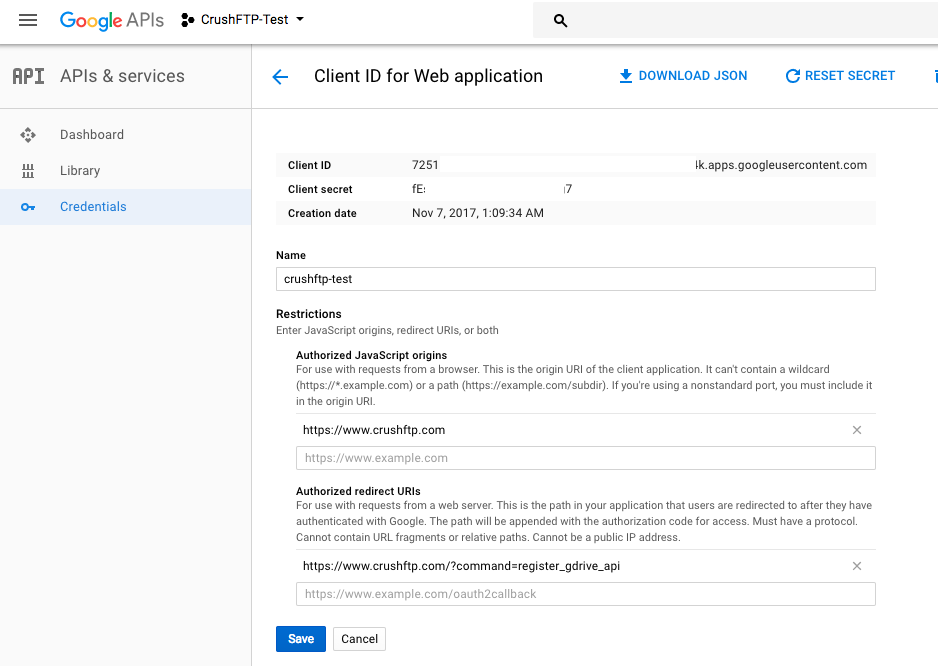Click the Authorized redirect URIs label

pos(358,491)
